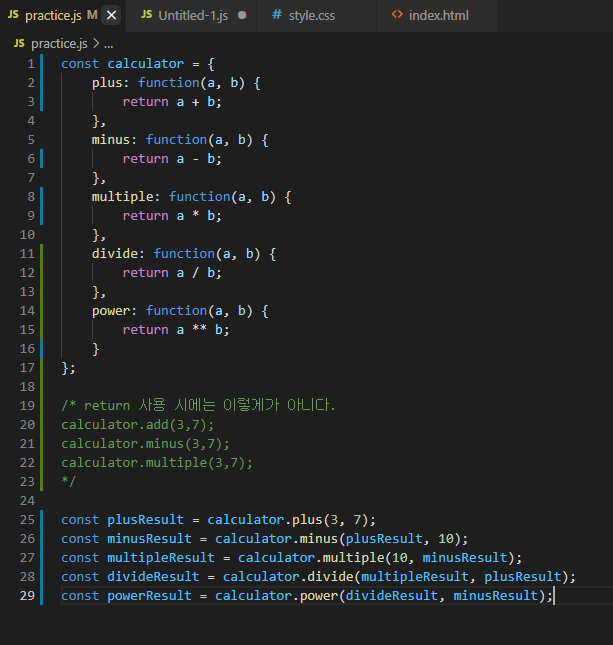Click divideResult declaration on line 28
The height and width of the screenshot is (645, 613).
click(153, 577)
